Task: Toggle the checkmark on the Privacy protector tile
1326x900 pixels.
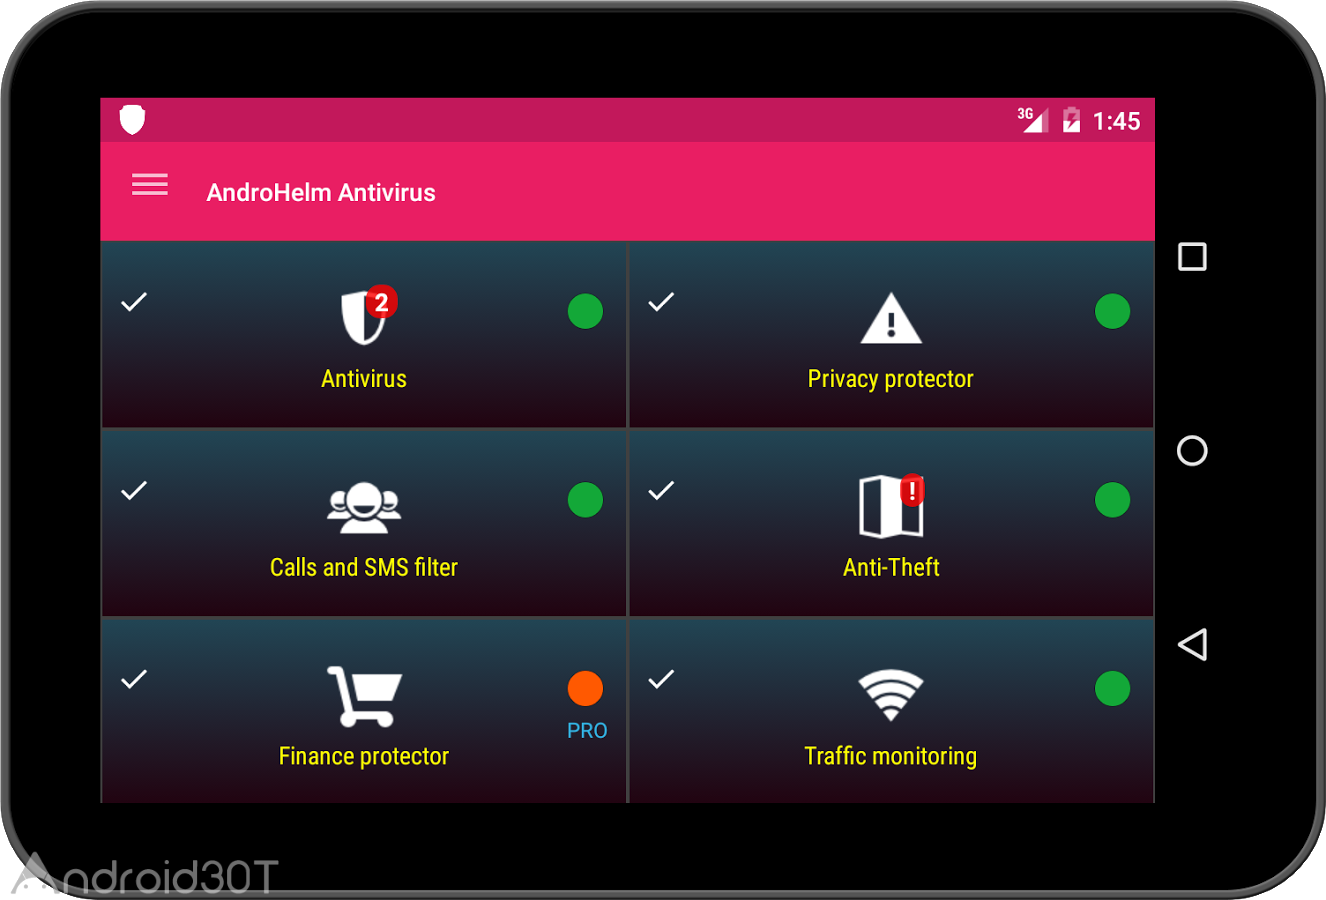Action: (661, 301)
